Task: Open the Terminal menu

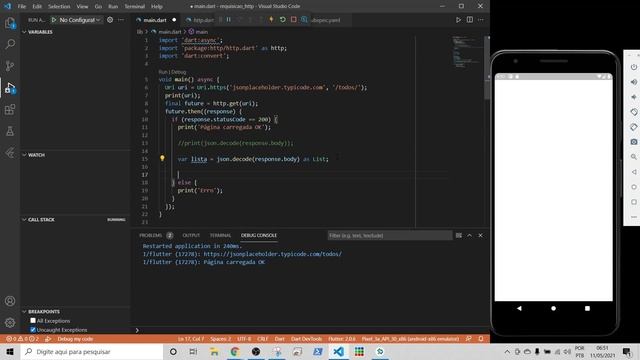Action: point(134,7)
